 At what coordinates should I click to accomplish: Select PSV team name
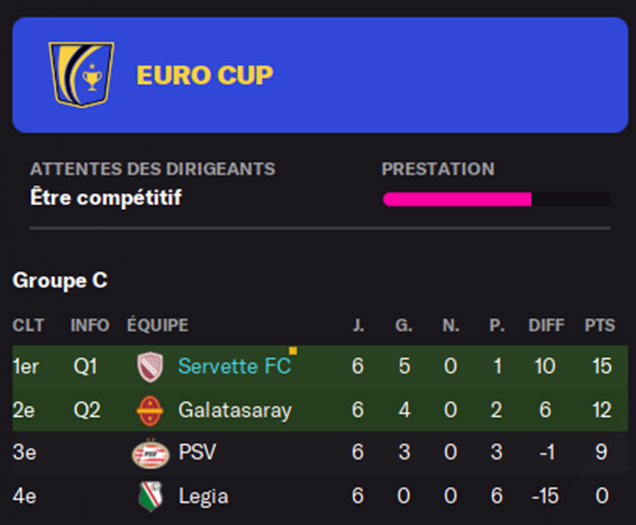point(197,452)
